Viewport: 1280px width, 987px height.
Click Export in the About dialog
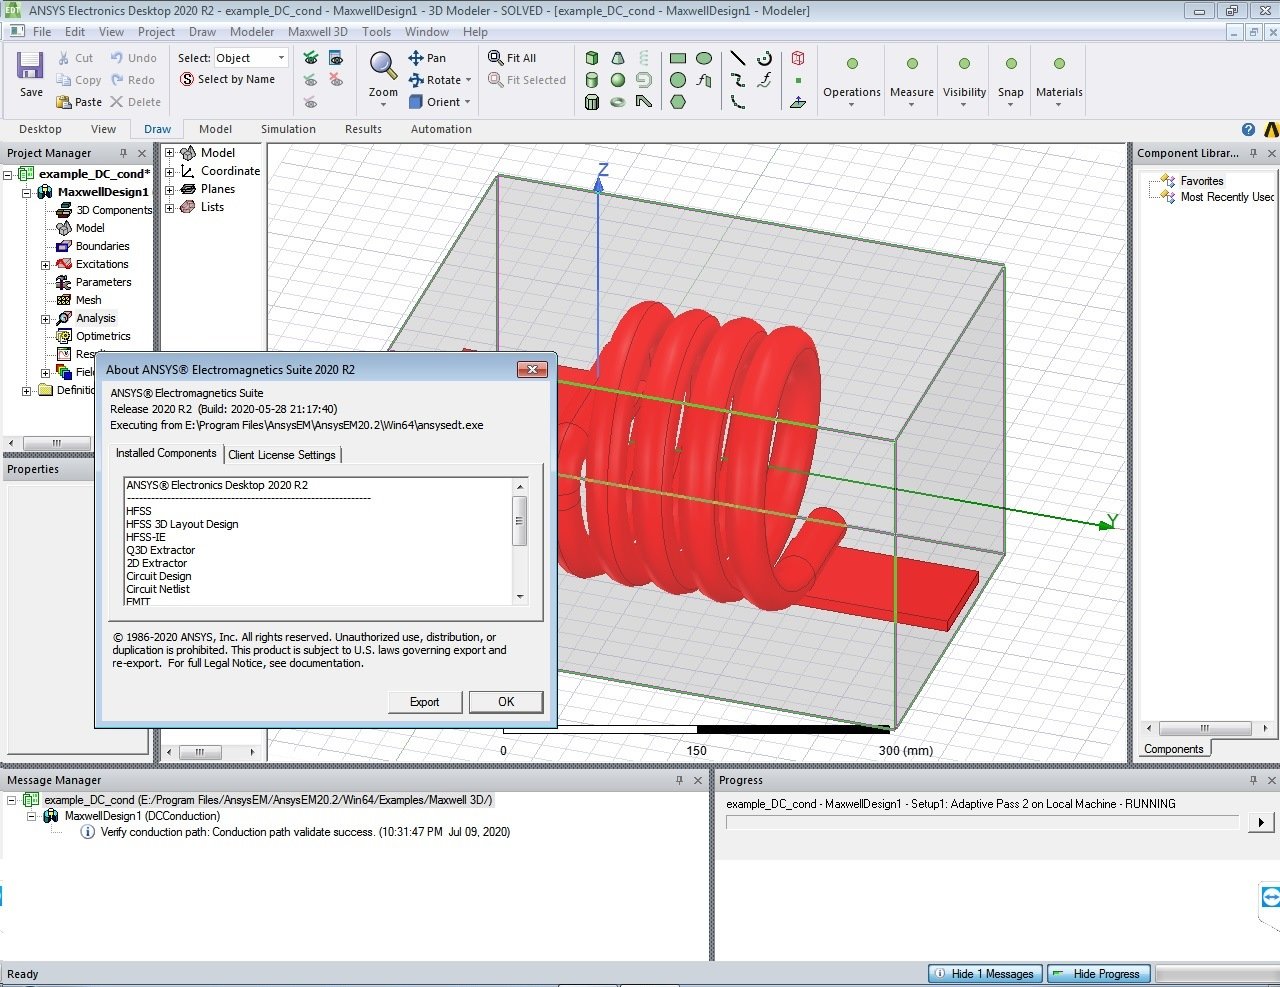424,702
